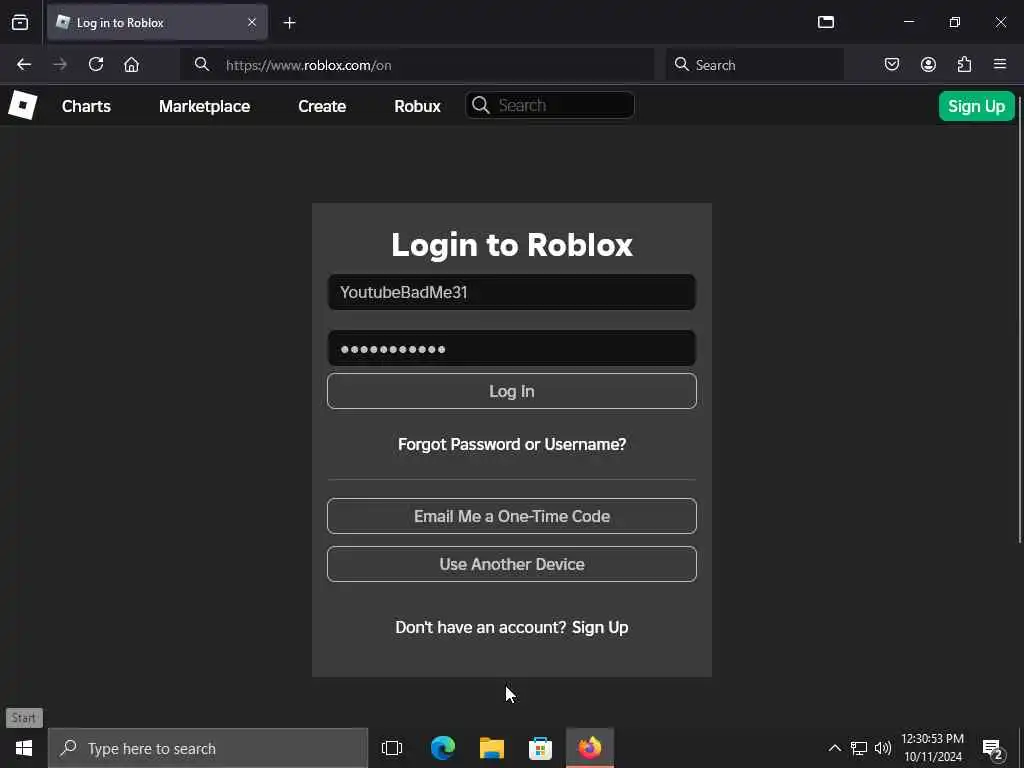Open File Explorer from taskbar

[492, 748]
